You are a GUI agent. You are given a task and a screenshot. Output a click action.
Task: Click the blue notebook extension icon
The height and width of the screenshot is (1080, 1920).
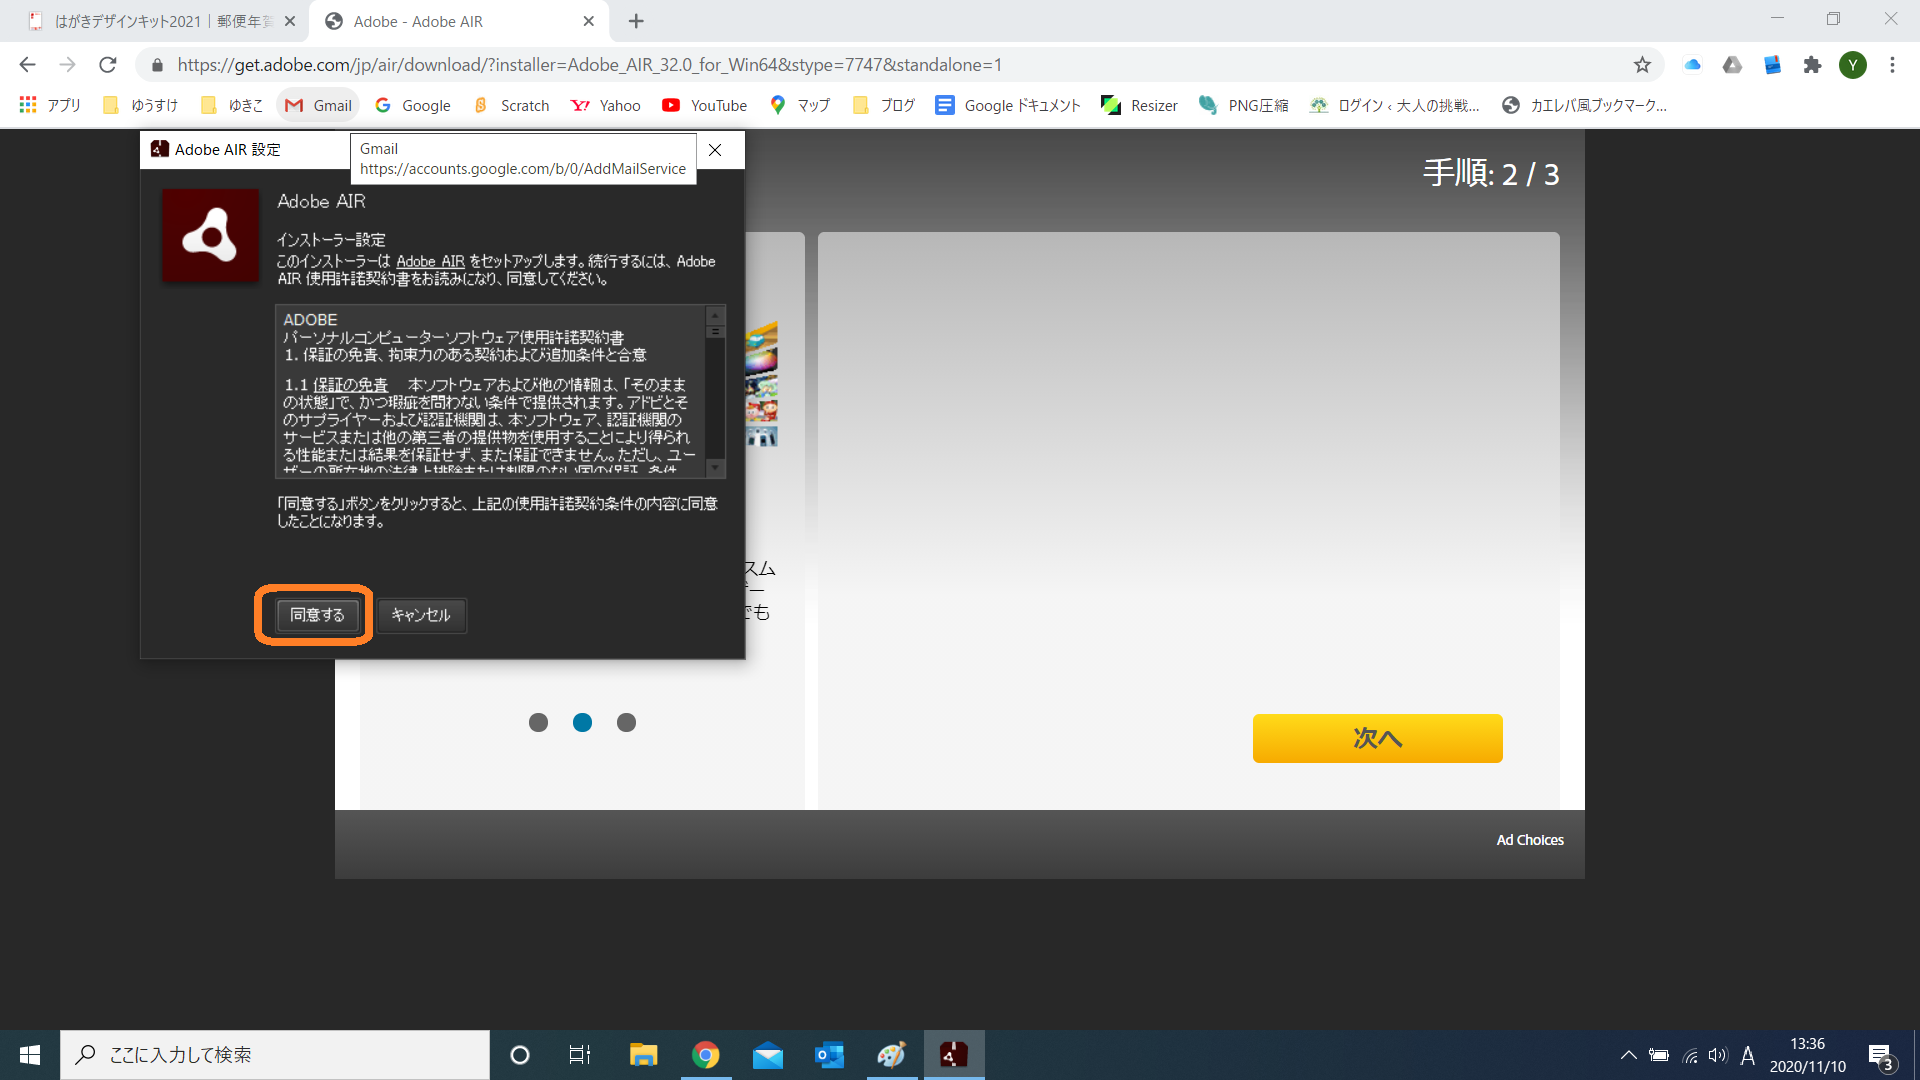click(x=1772, y=65)
